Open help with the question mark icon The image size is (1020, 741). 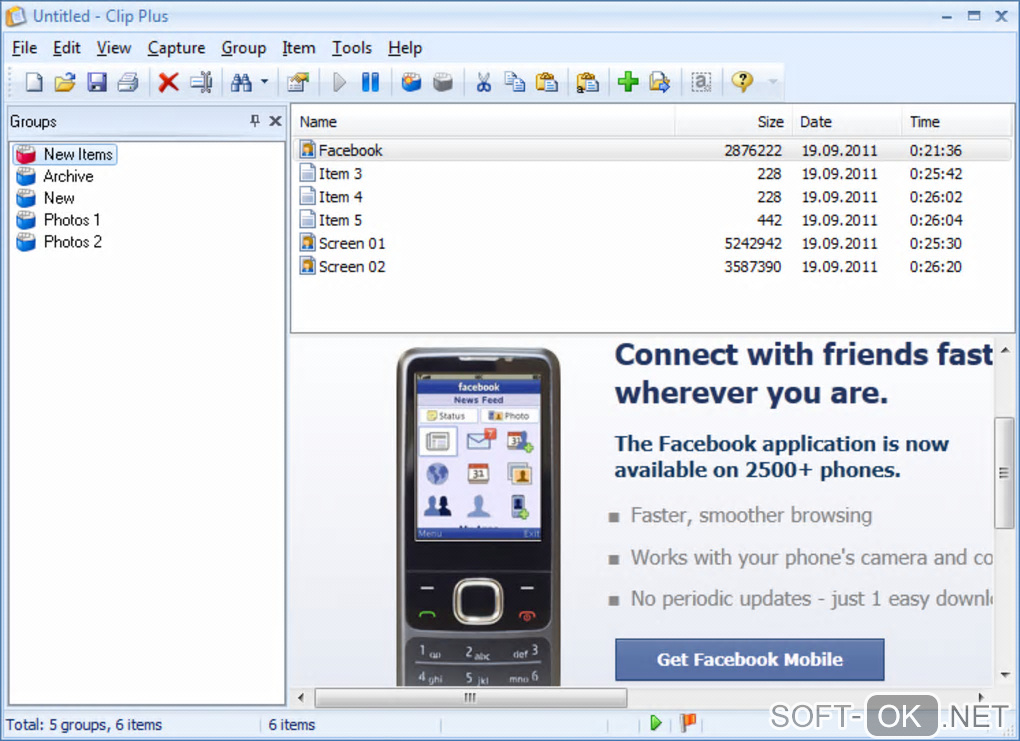pos(742,82)
